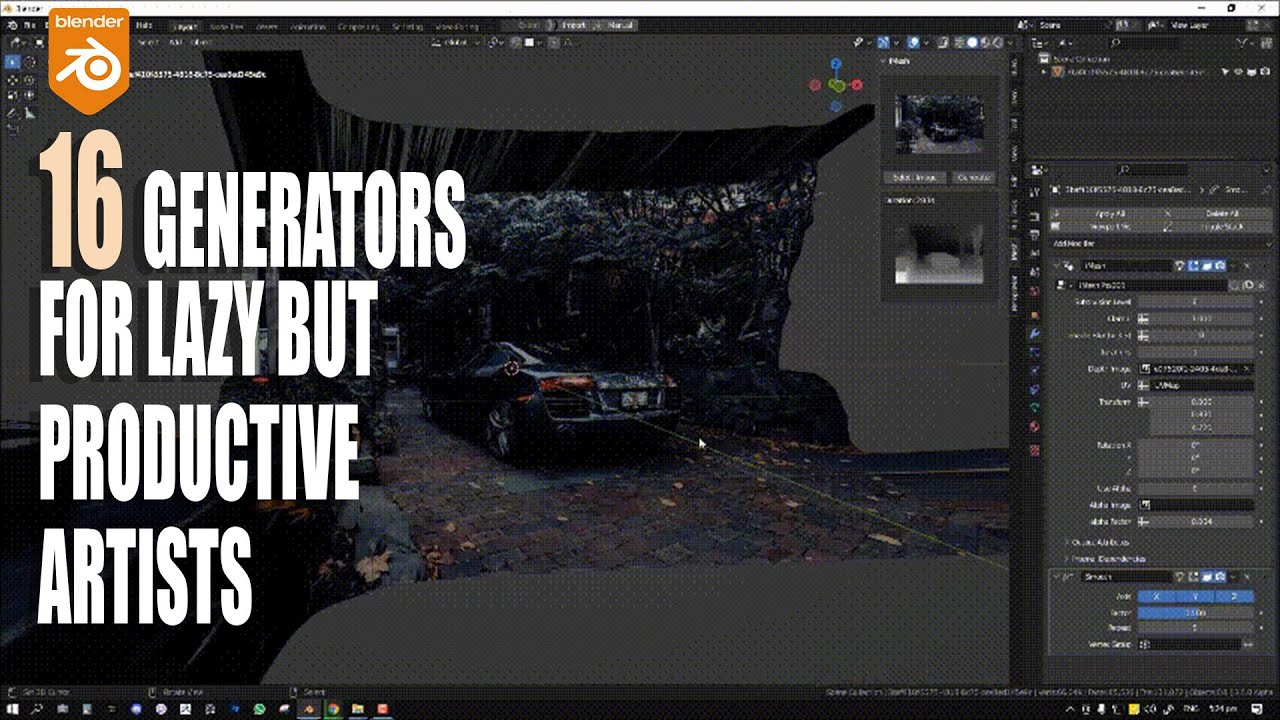
Task: Click the Generate button in sidebar
Action: click(973, 177)
